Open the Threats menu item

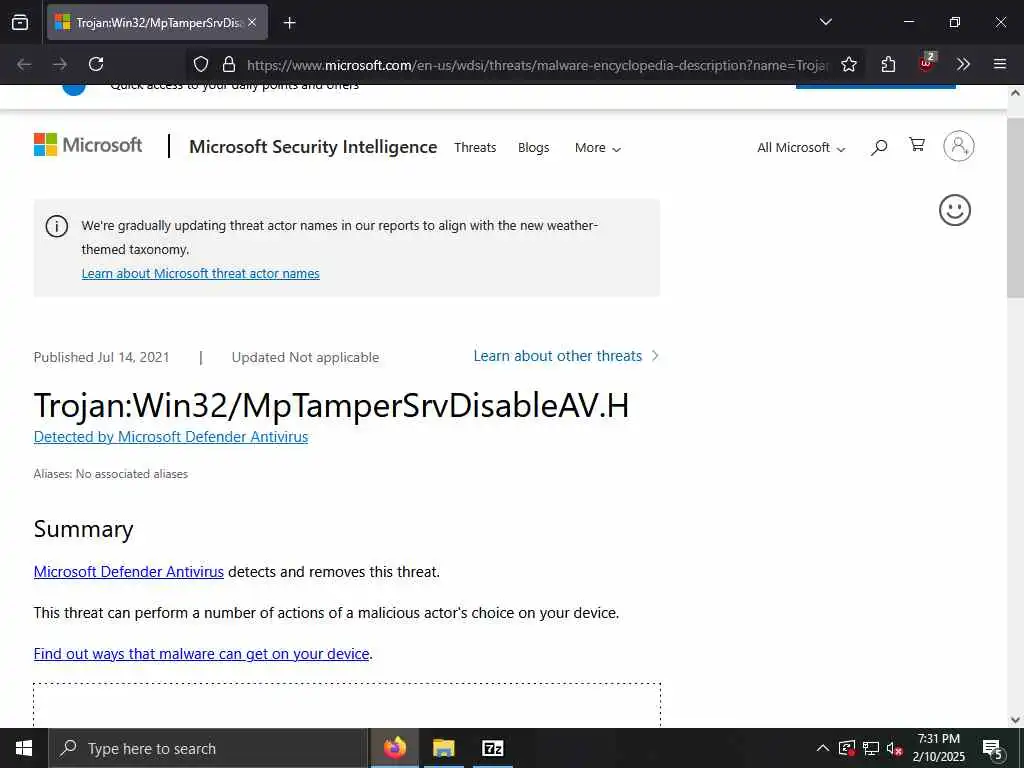point(475,148)
